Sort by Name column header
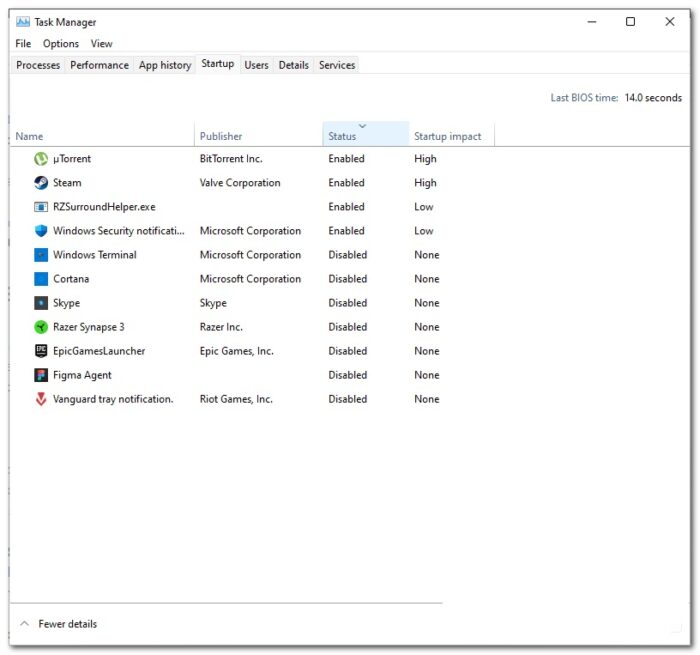 coord(102,134)
